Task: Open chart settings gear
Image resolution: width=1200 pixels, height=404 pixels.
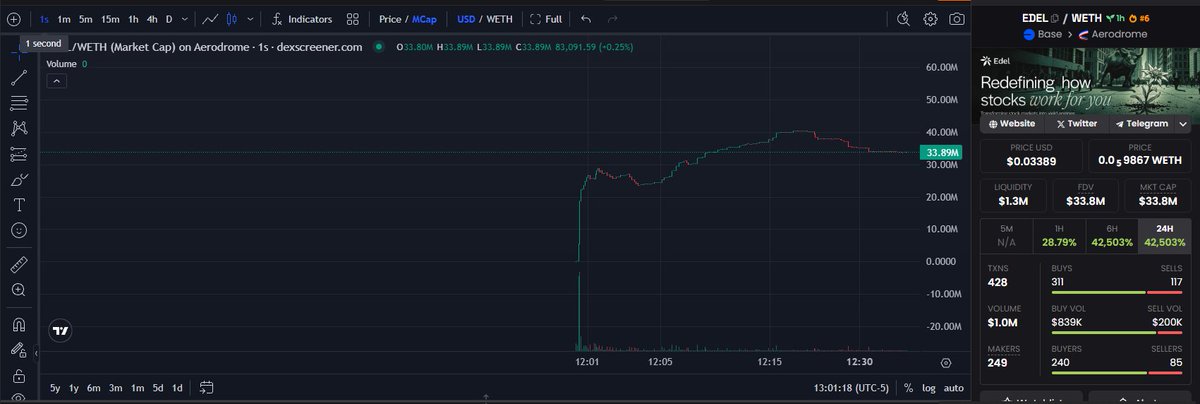Action: point(931,18)
